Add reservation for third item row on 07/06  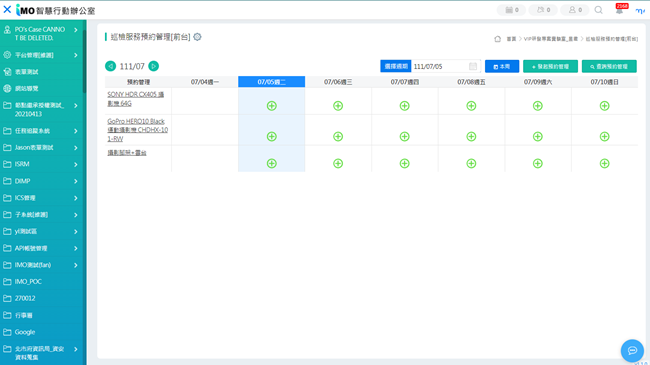pyautogui.click(x=338, y=163)
